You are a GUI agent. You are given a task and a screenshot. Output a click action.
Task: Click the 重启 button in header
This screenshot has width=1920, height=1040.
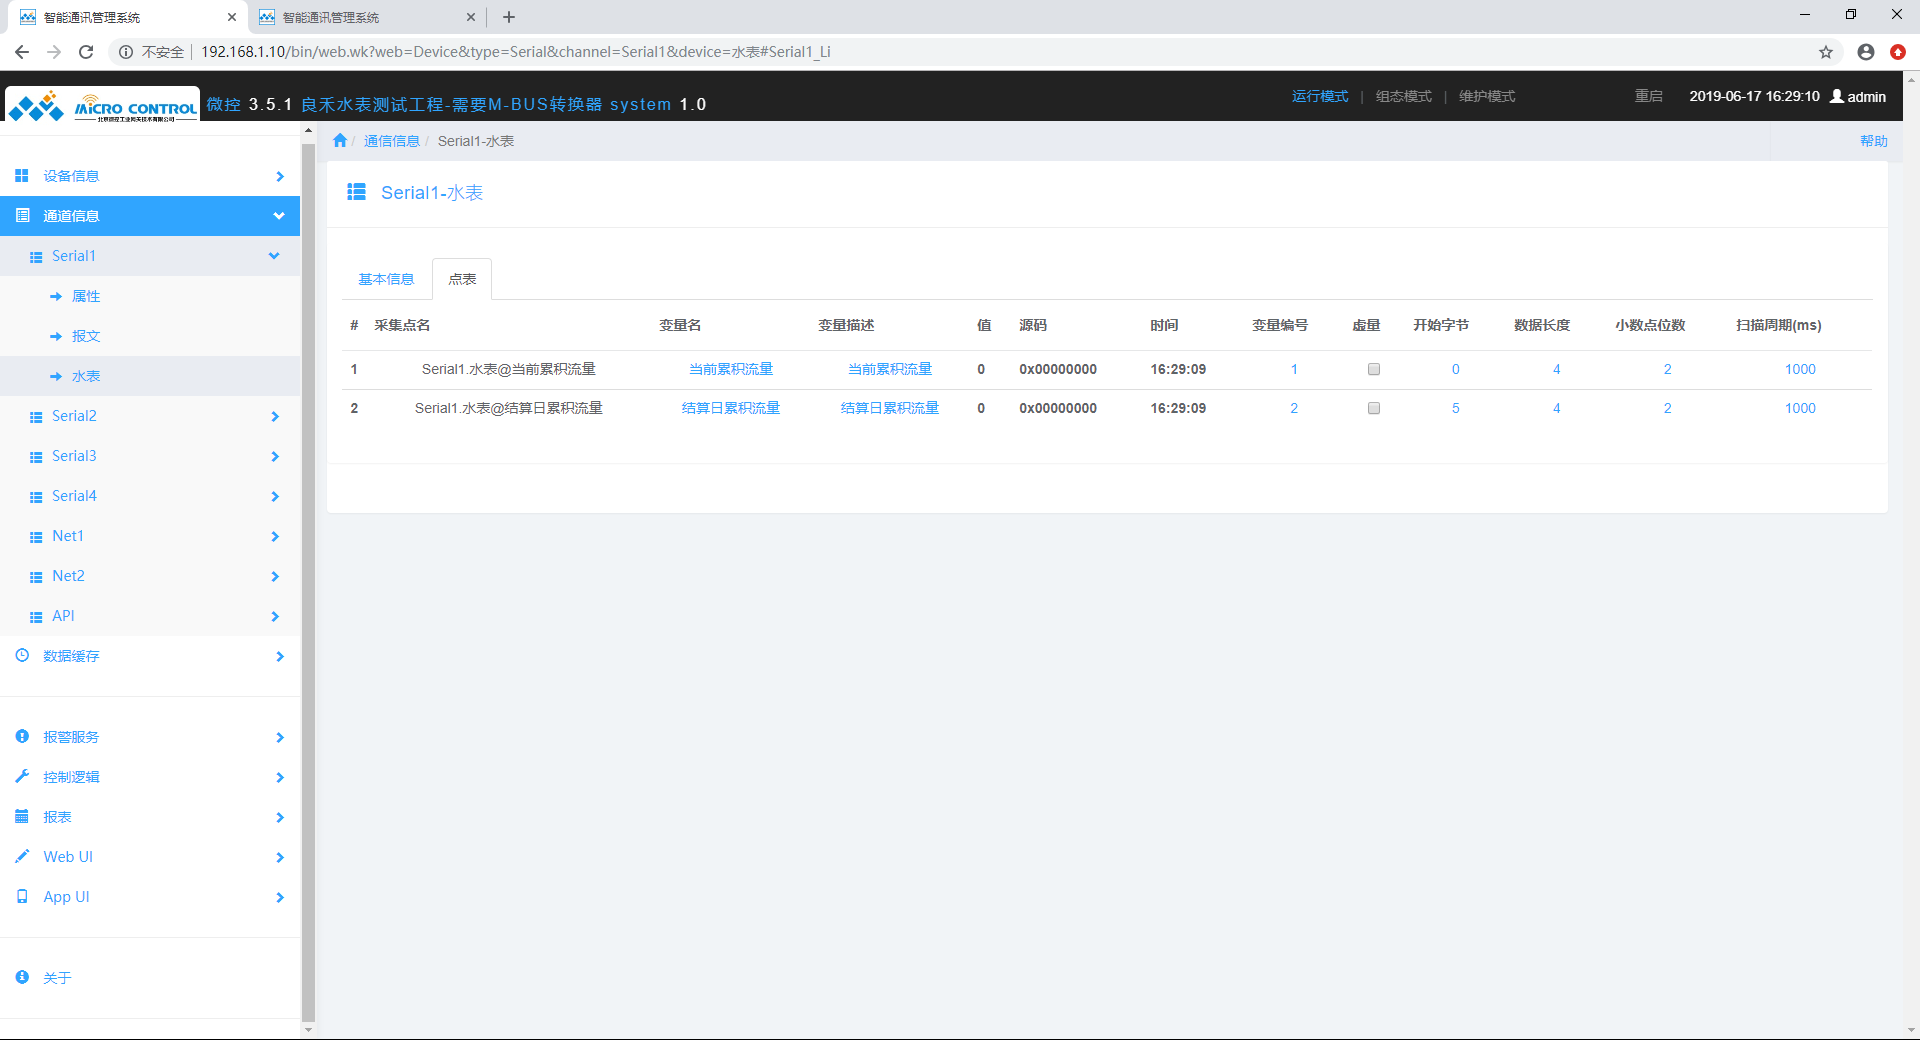coord(1649,96)
